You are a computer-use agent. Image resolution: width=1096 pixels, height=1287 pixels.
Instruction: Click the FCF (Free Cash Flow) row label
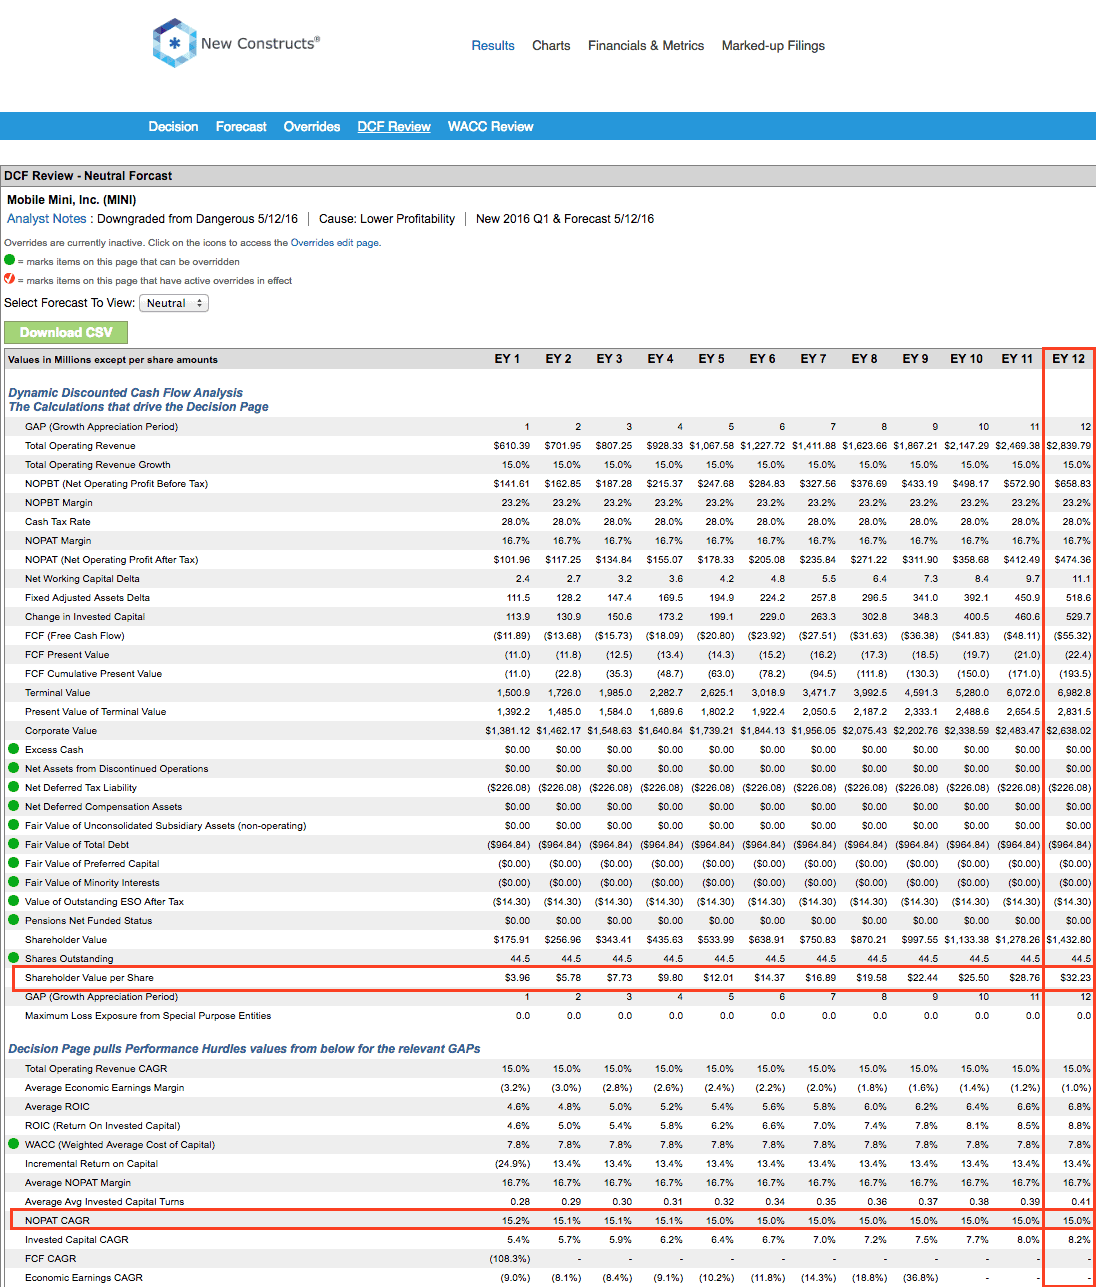coord(75,636)
